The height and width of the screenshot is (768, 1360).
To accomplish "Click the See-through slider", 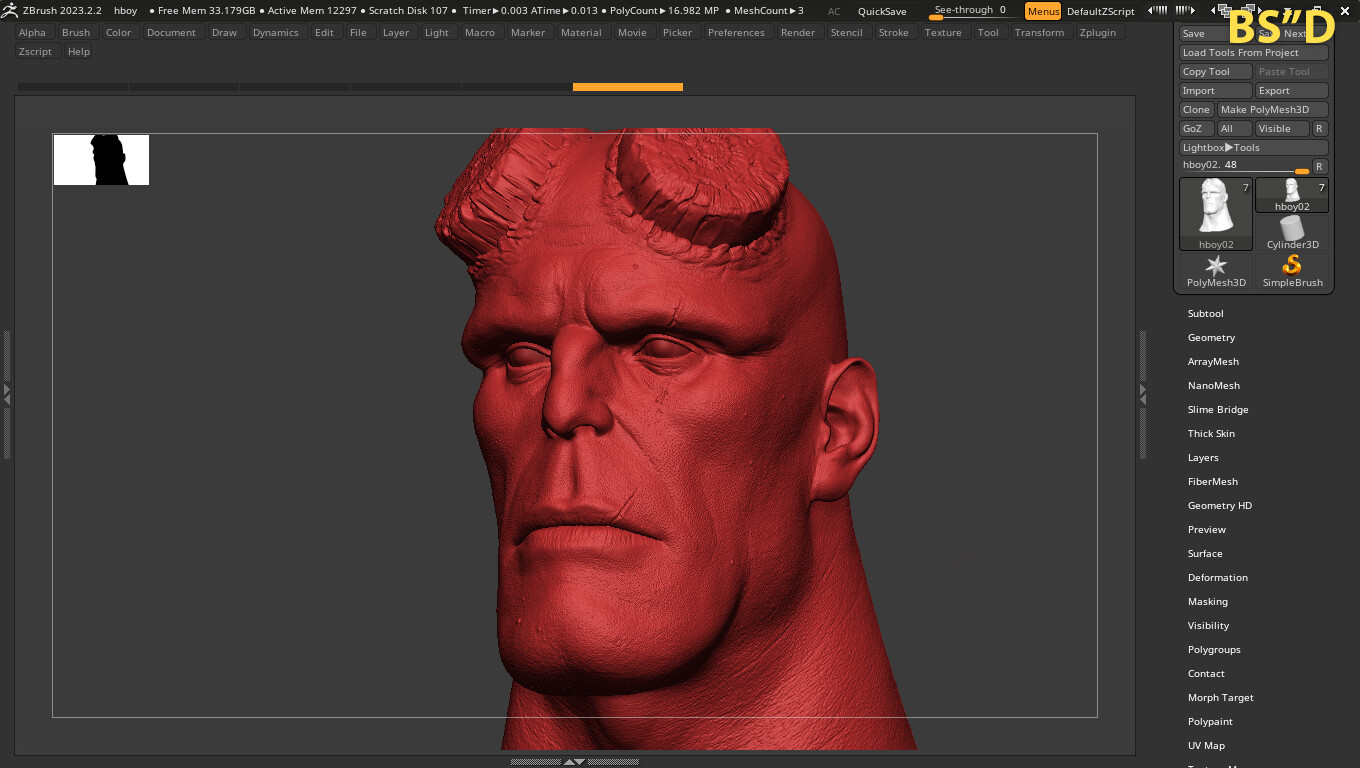I will coord(973,11).
